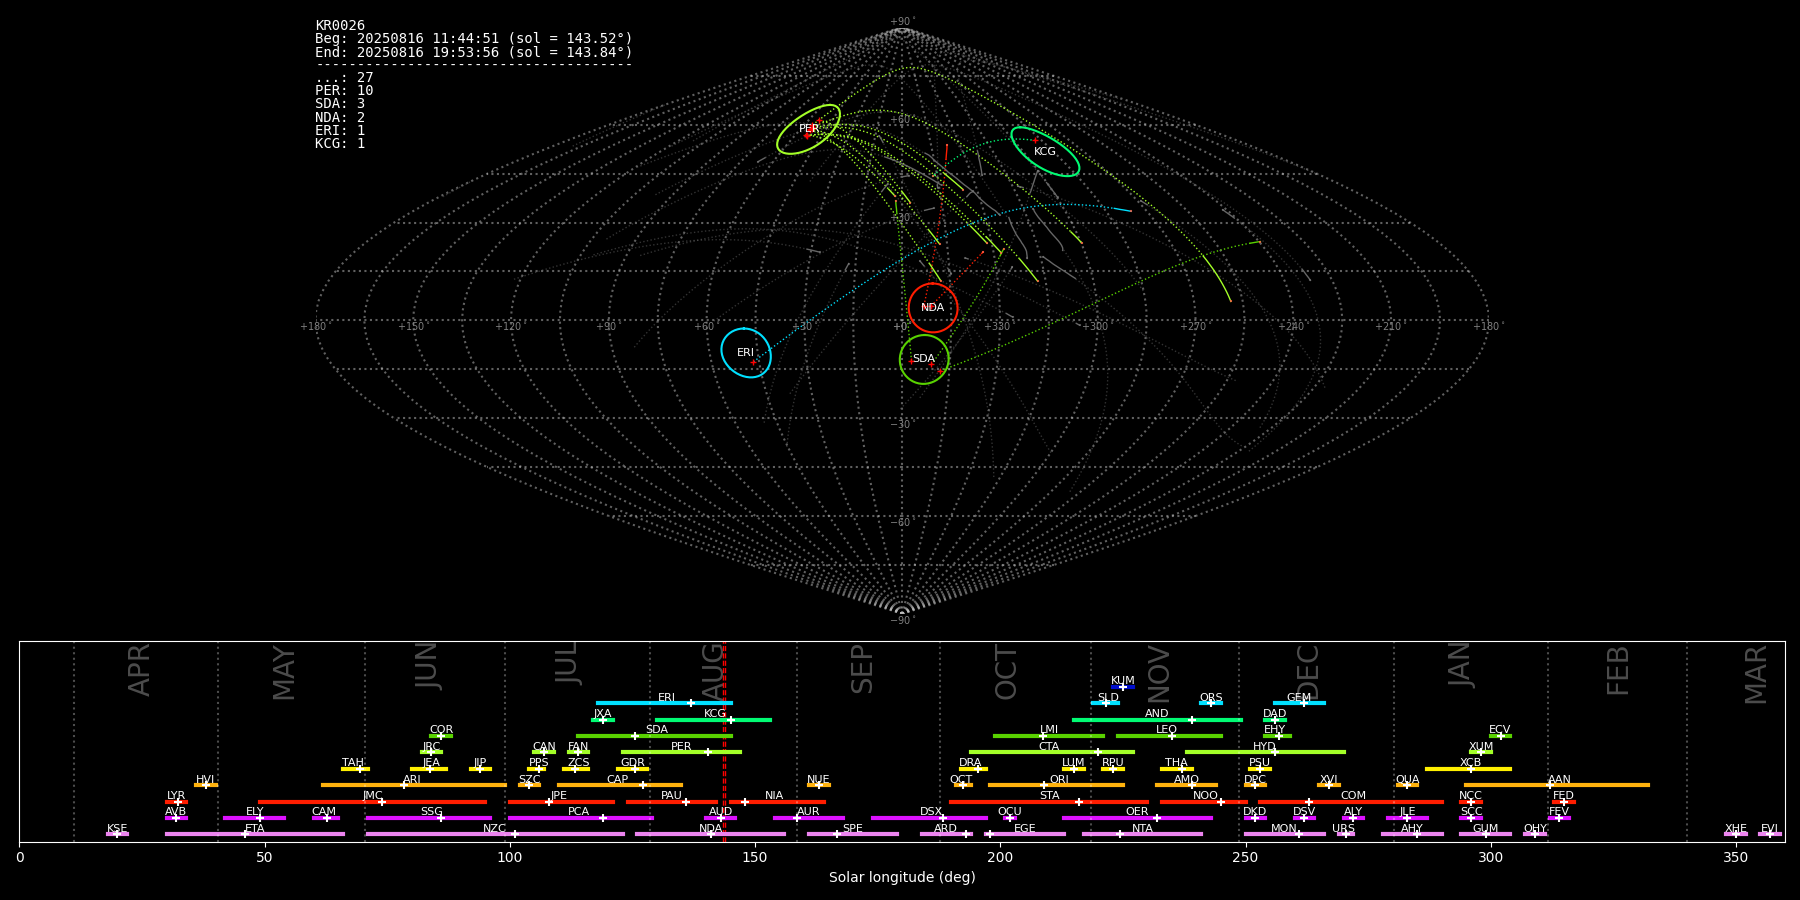The width and height of the screenshot is (1800, 900).
Task: Select the 'PER: 10' count line
Action: coord(344,91)
